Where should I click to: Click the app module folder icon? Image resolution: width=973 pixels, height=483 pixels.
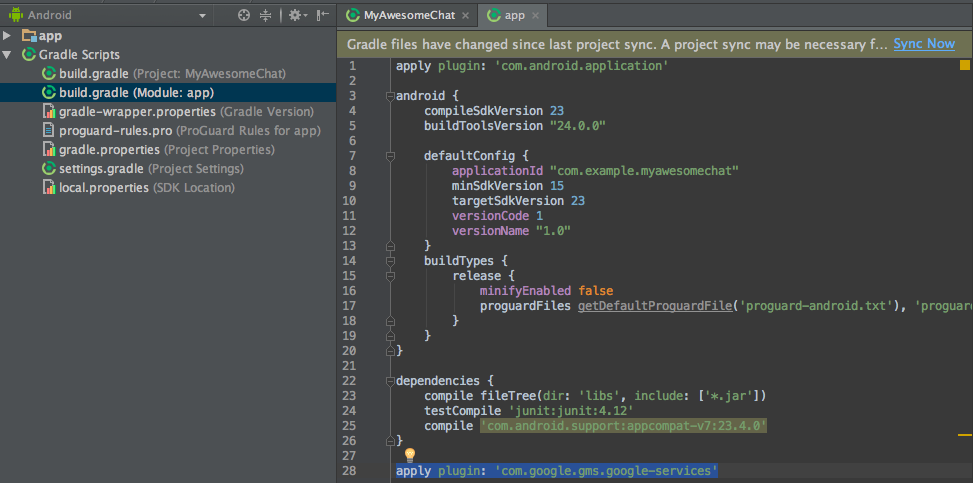(29, 35)
